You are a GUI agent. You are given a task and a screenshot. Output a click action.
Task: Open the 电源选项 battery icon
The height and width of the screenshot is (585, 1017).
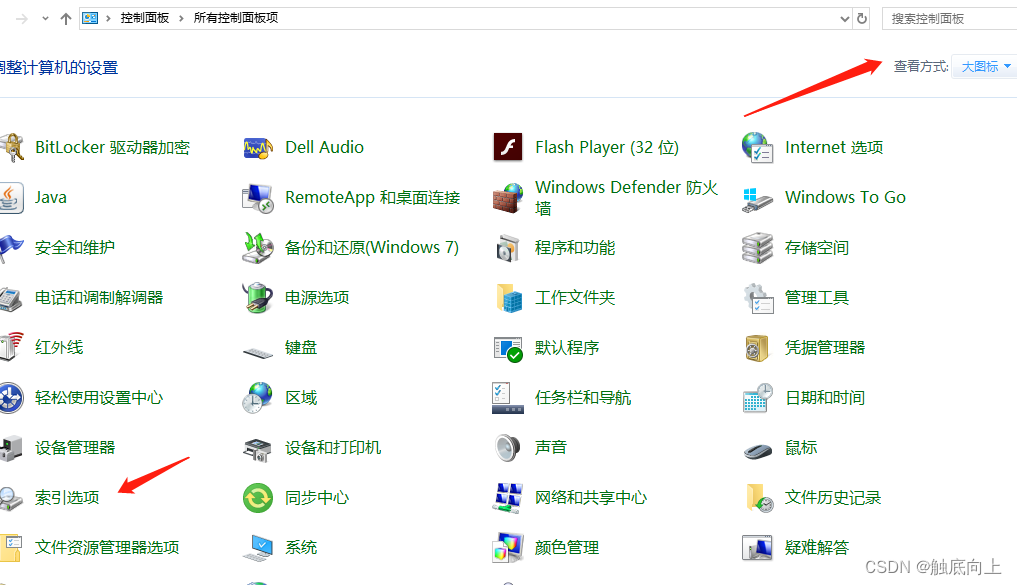[x=257, y=298]
